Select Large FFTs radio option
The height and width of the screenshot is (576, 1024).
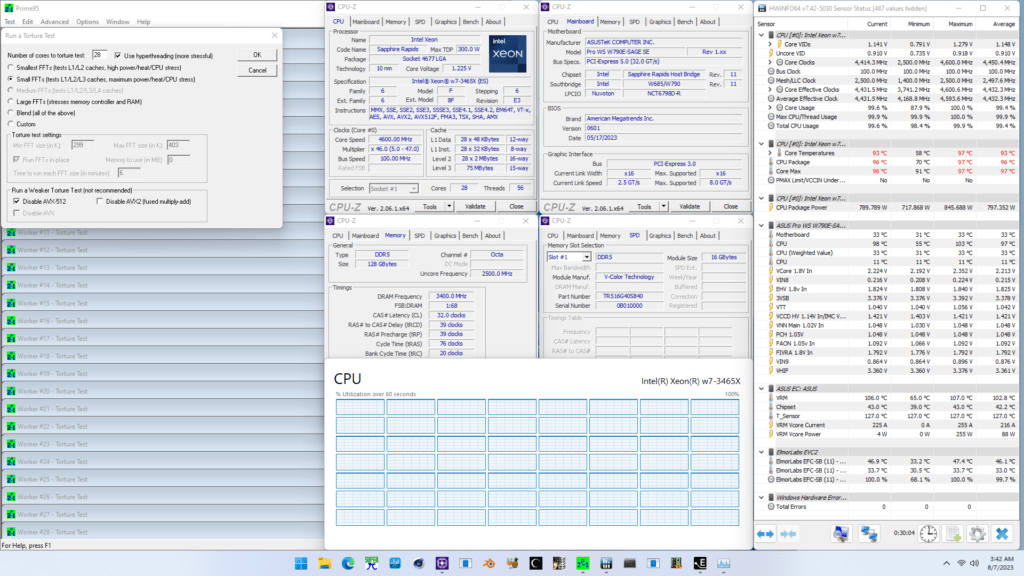[x=10, y=102]
